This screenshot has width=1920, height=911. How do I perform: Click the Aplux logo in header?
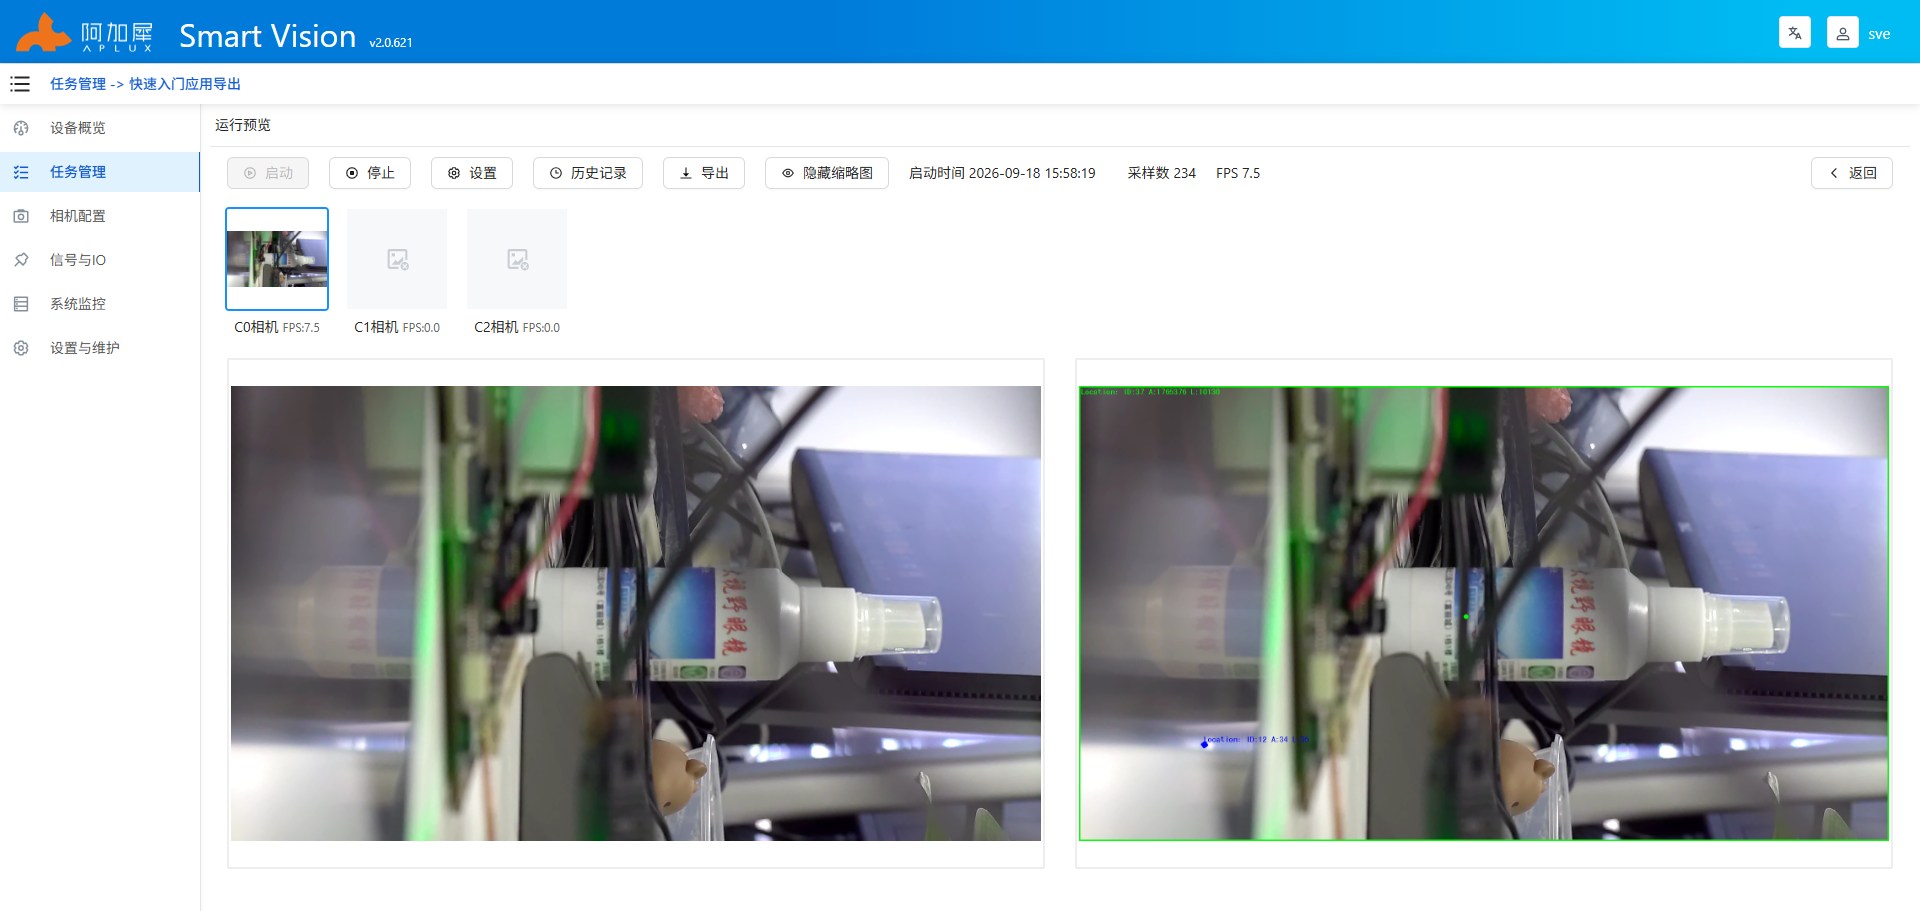[x=84, y=33]
